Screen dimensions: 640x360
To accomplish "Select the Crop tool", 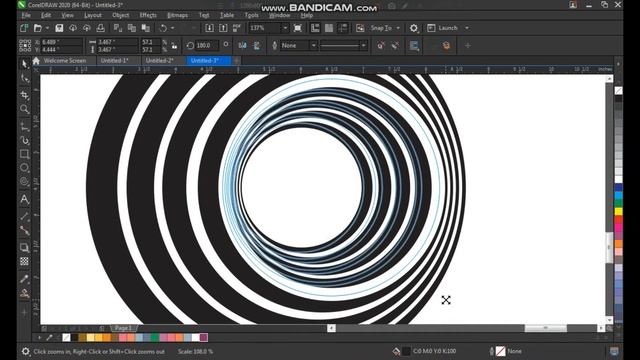I will click(24, 95).
